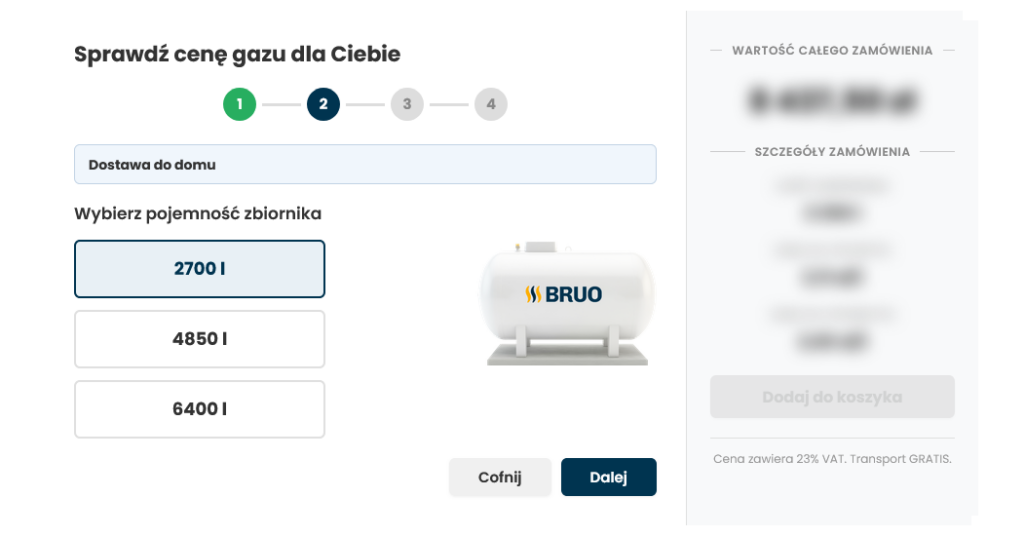Viewport: 1024px width, 536px height.
Task: Click the first blurred order detail row
Action: [x=832, y=200]
